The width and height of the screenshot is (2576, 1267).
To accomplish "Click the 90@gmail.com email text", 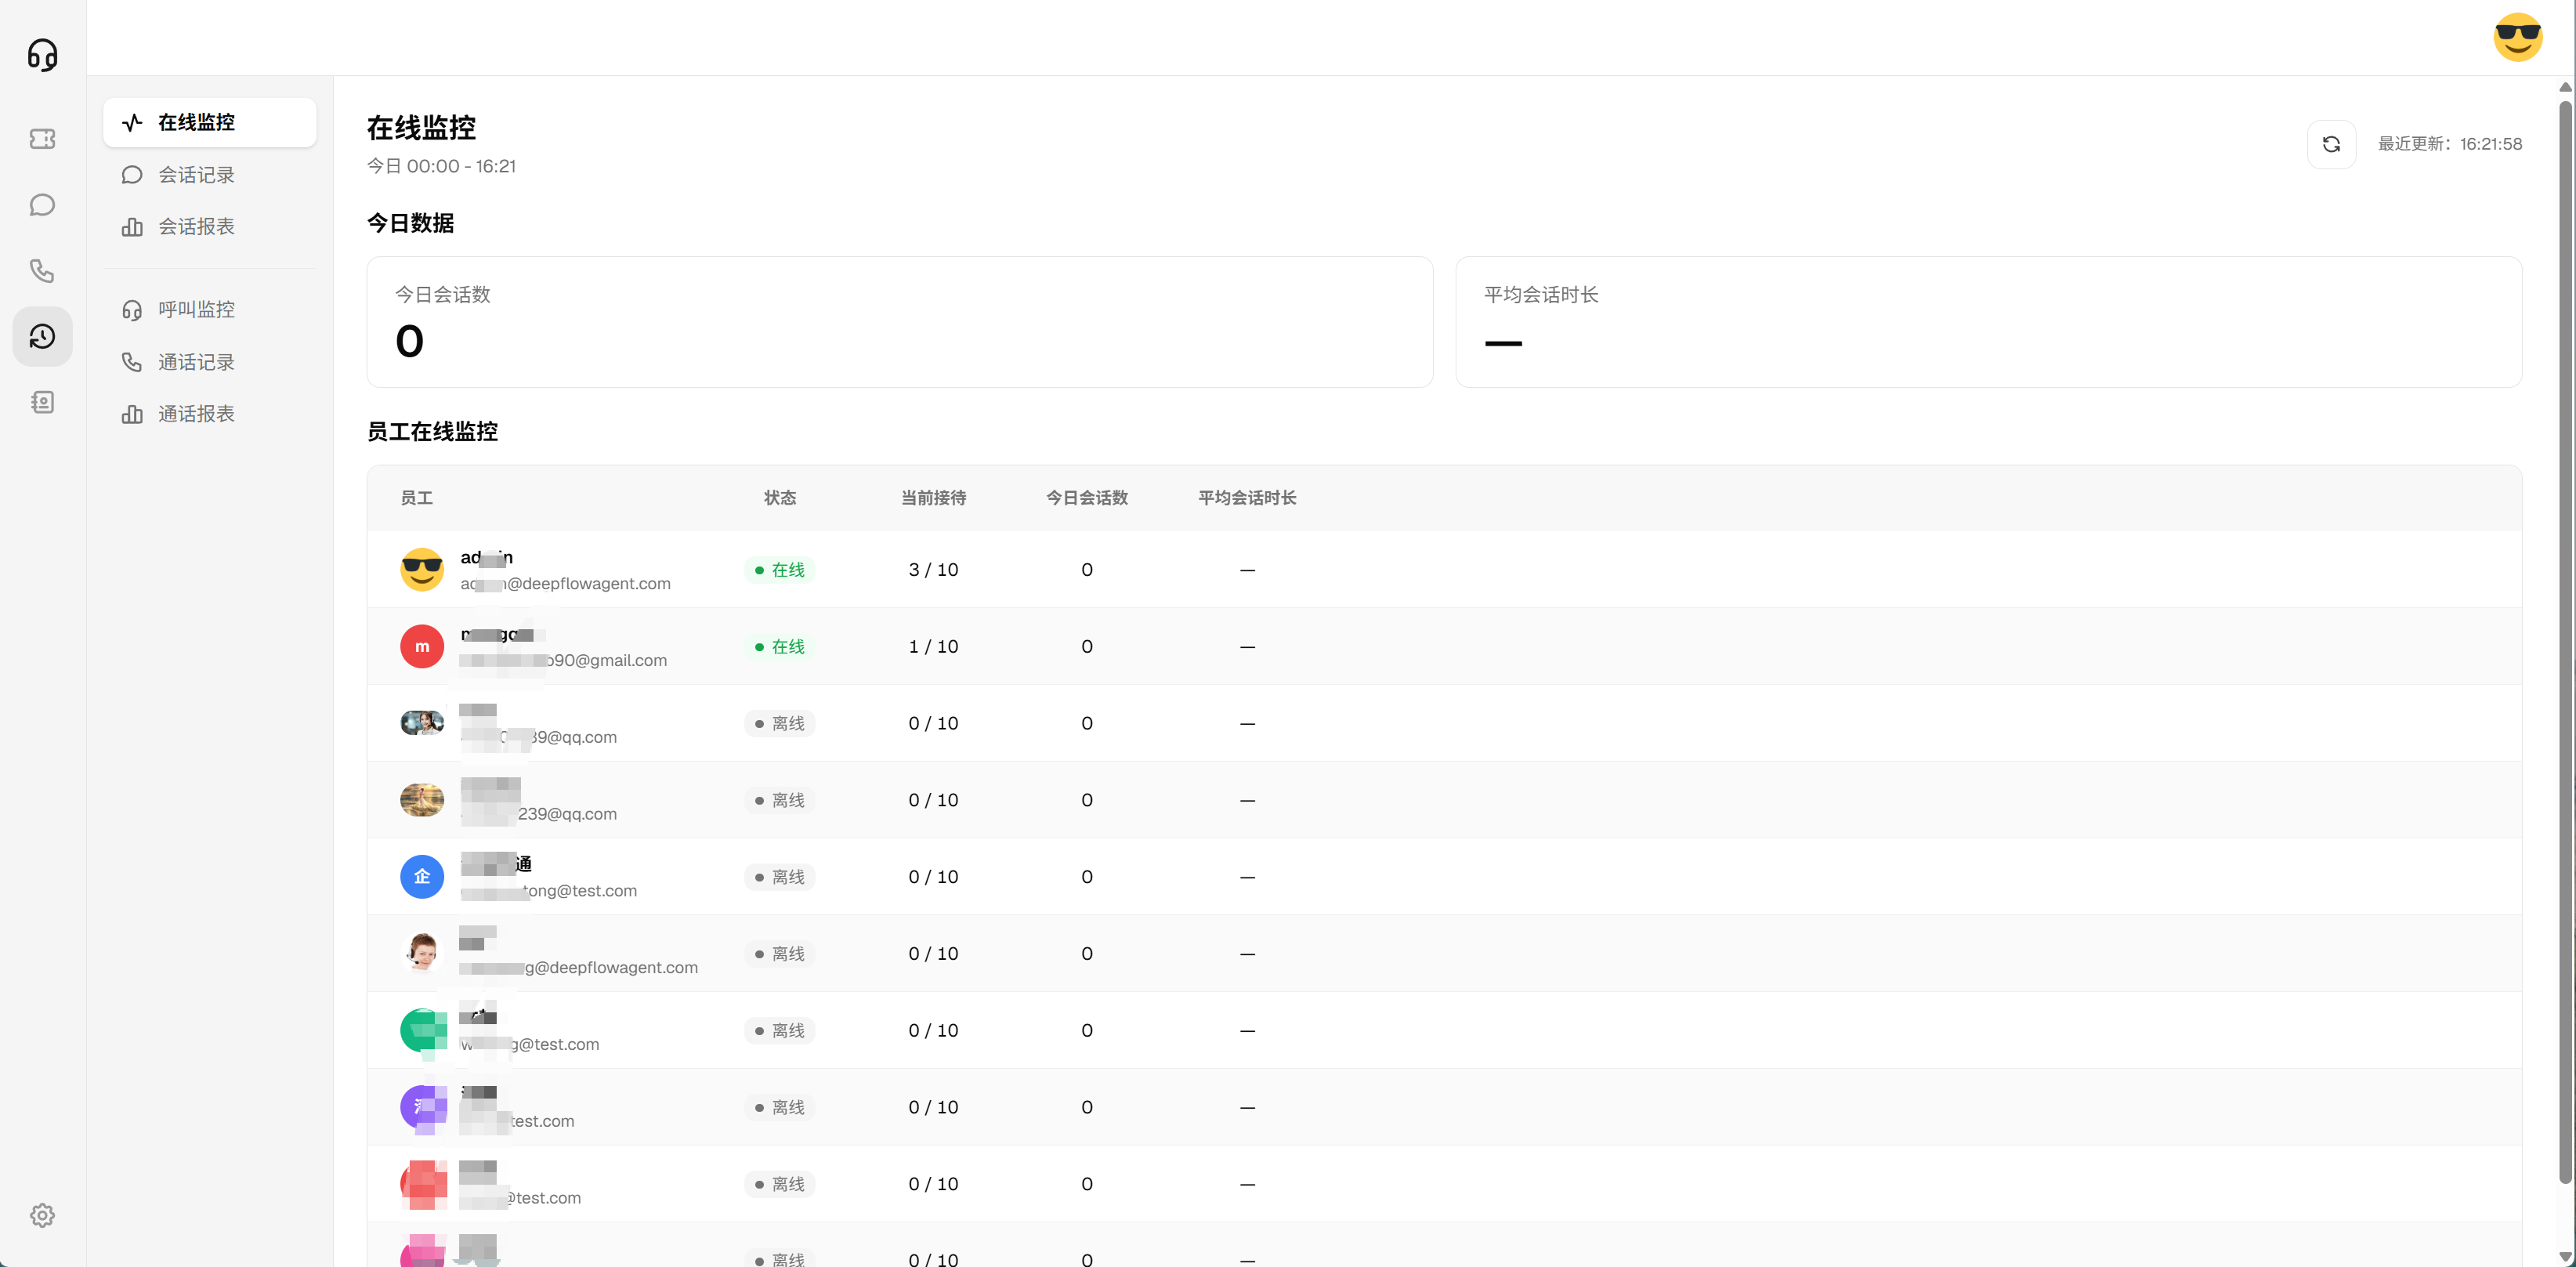I will point(563,660).
